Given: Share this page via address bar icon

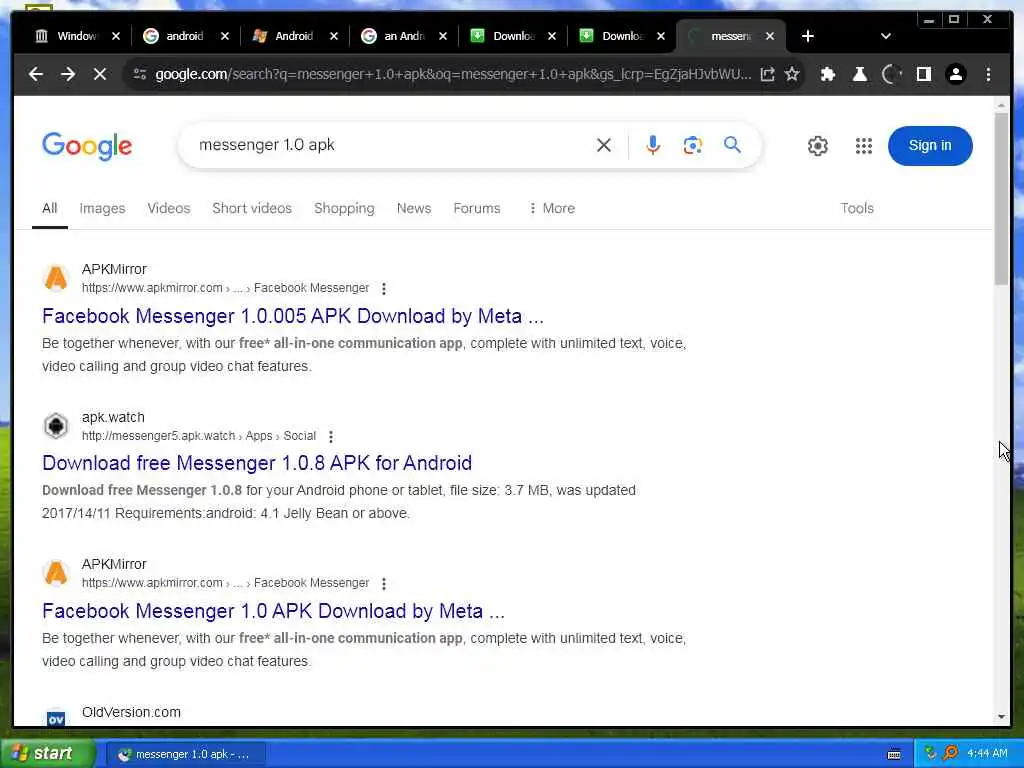Looking at the screenshot, I should coord(767,74).
